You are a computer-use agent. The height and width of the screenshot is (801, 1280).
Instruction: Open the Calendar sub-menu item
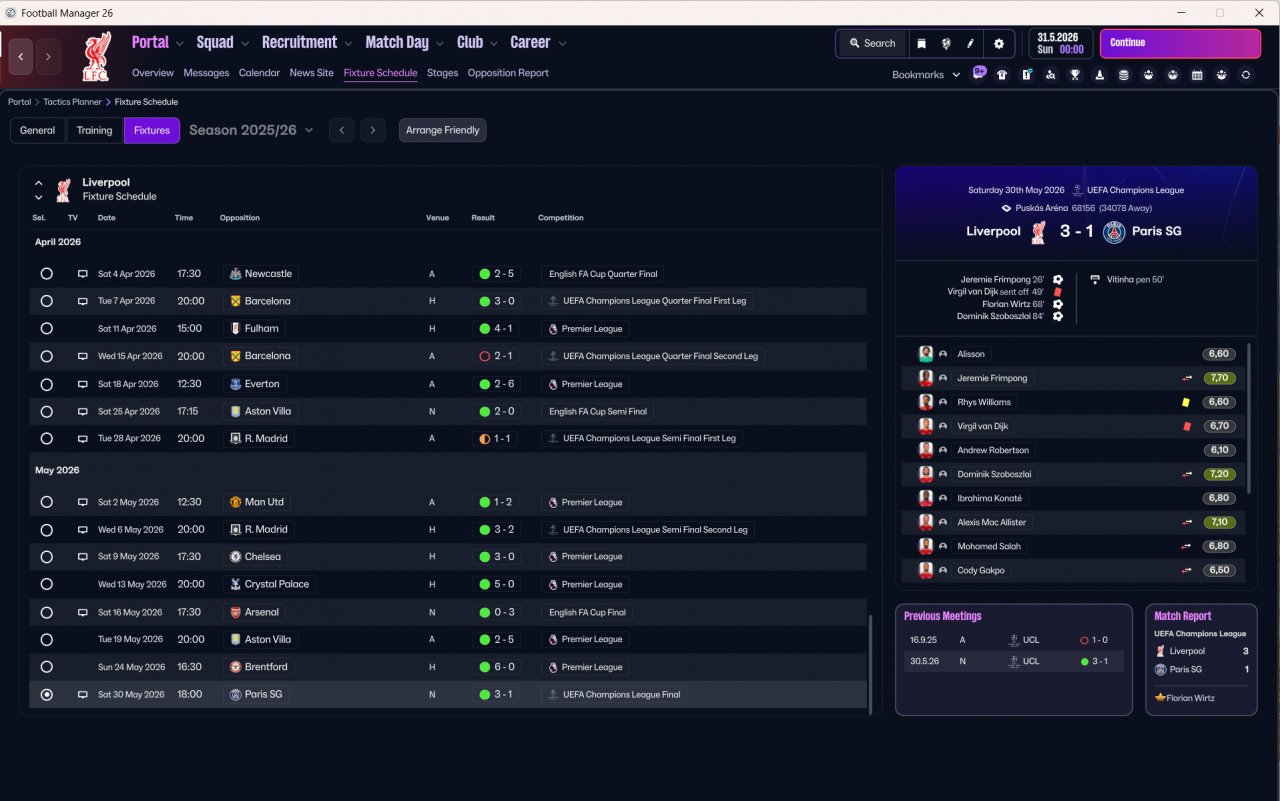pyautogui.click(x=259, y=73)
